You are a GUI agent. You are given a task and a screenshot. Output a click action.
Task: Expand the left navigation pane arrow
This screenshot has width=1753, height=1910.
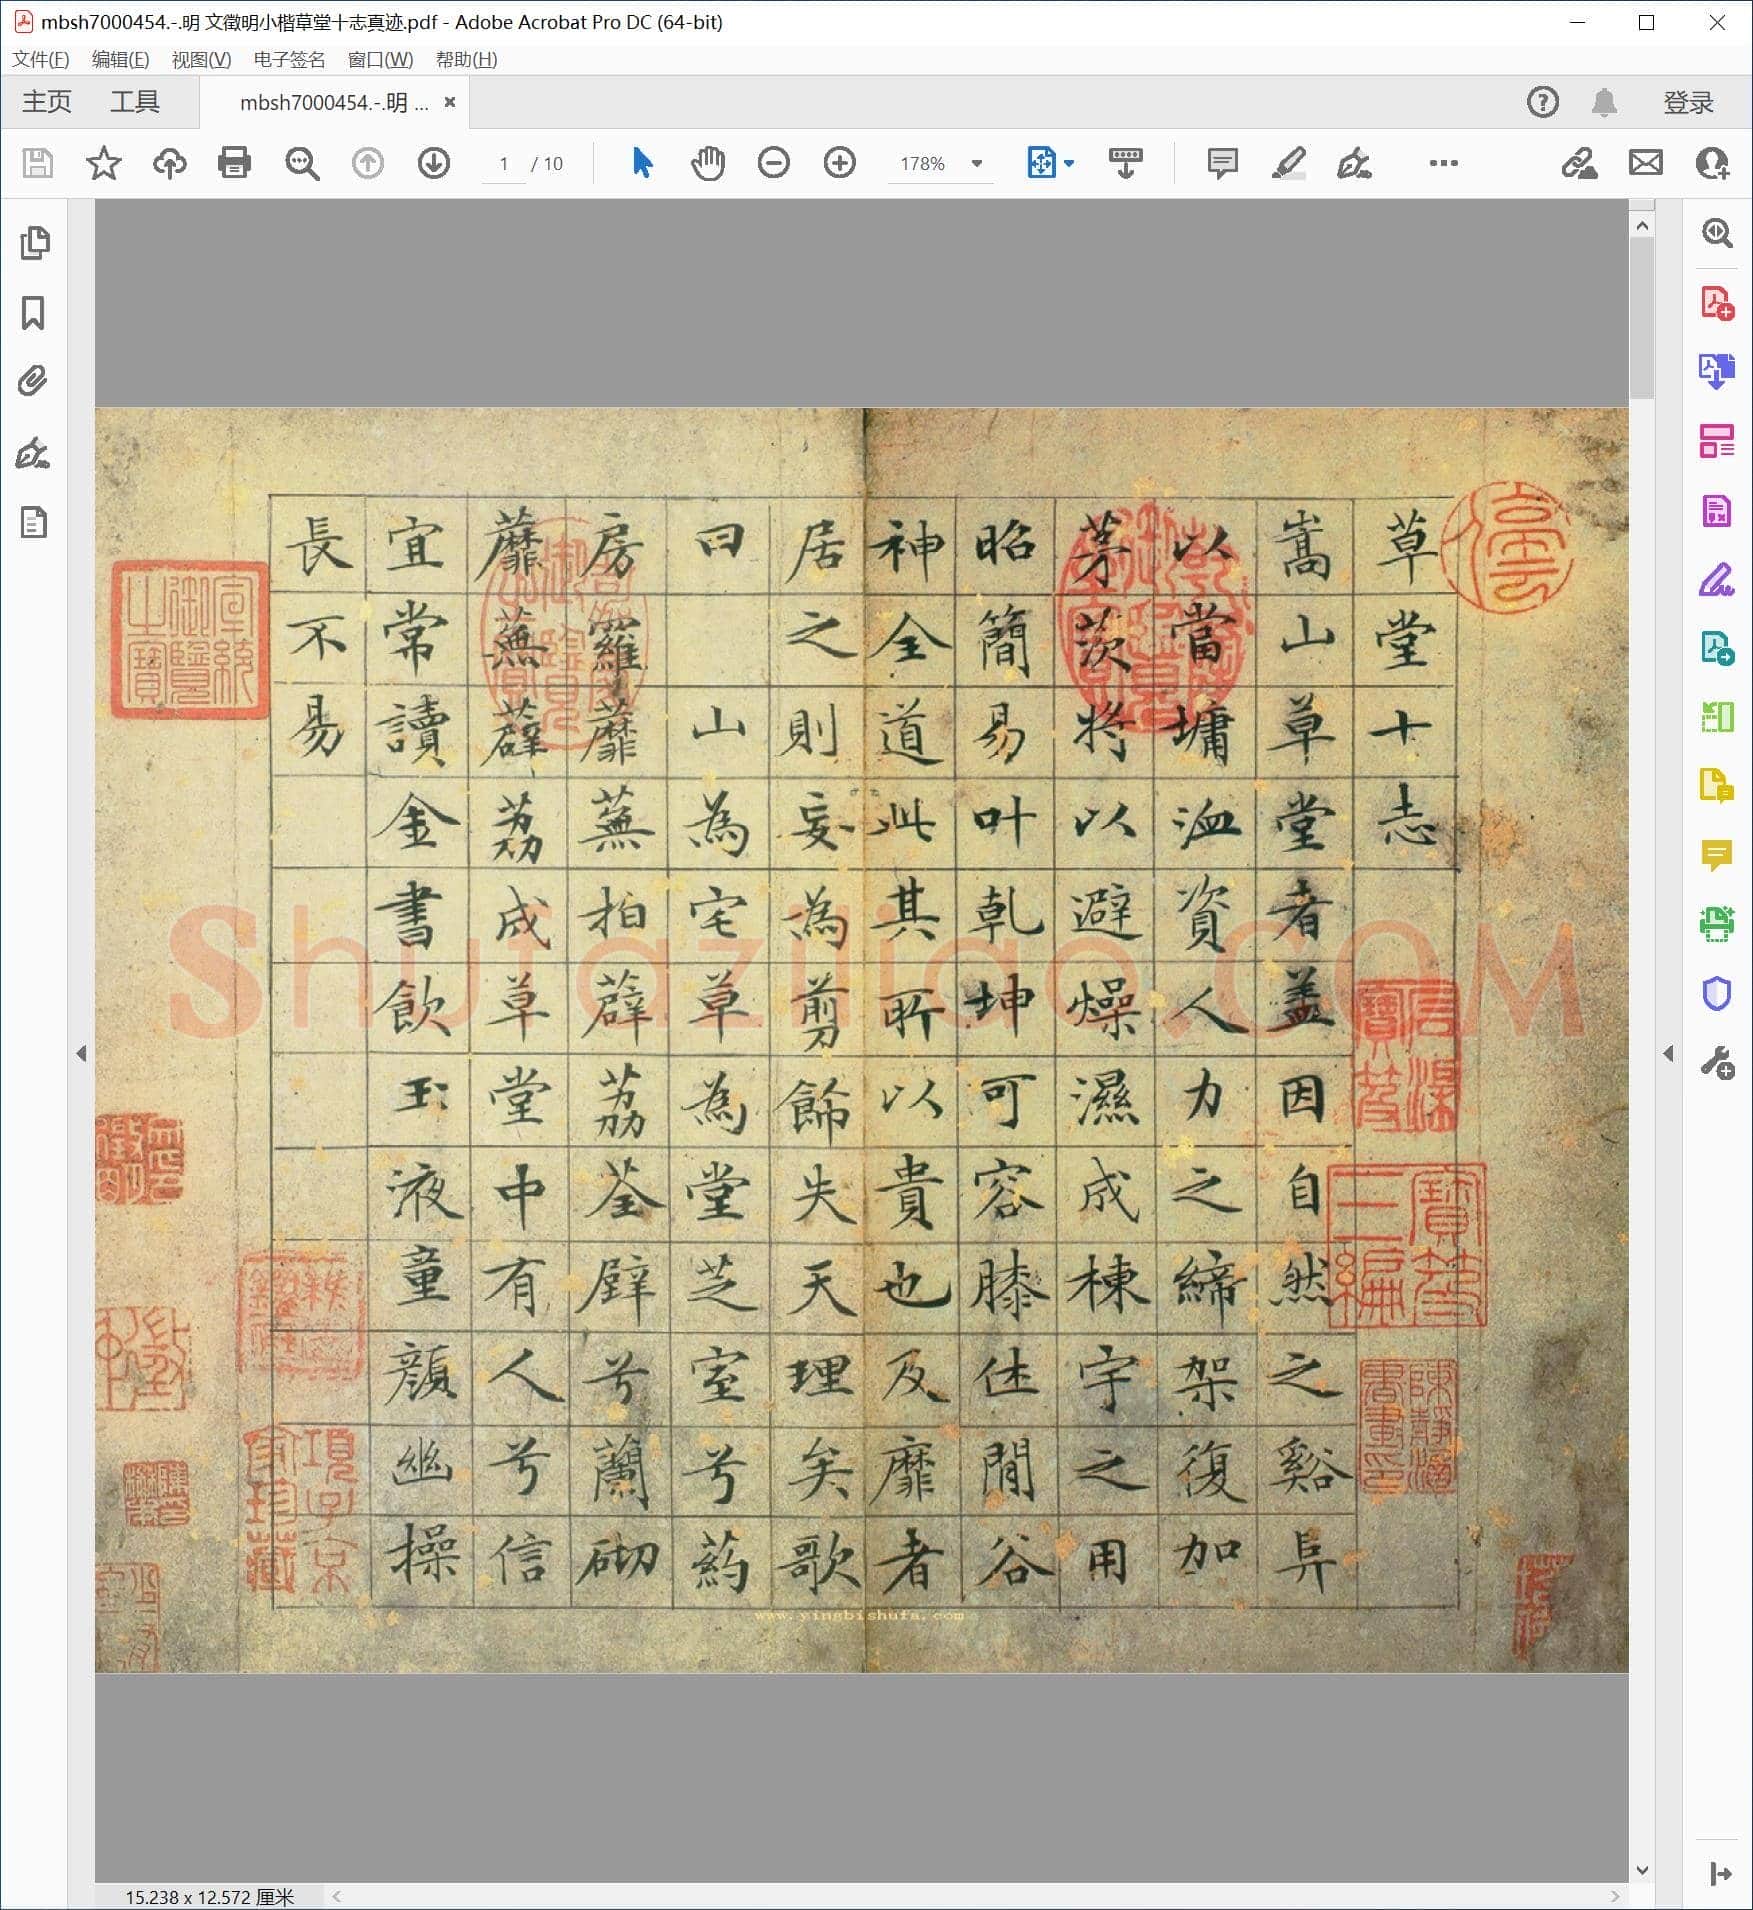[81, 1053]
